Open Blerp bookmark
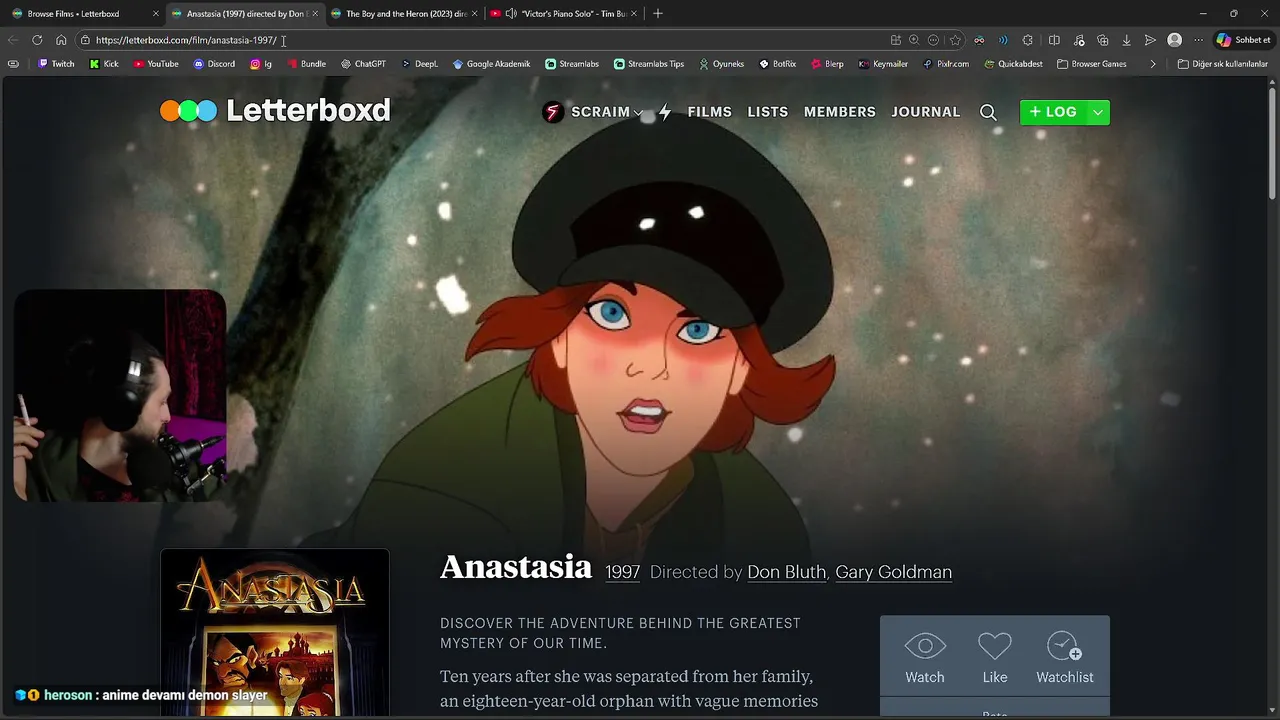Image resolution: width=1280 pixels, height=720 pixels. coord(827,64)
